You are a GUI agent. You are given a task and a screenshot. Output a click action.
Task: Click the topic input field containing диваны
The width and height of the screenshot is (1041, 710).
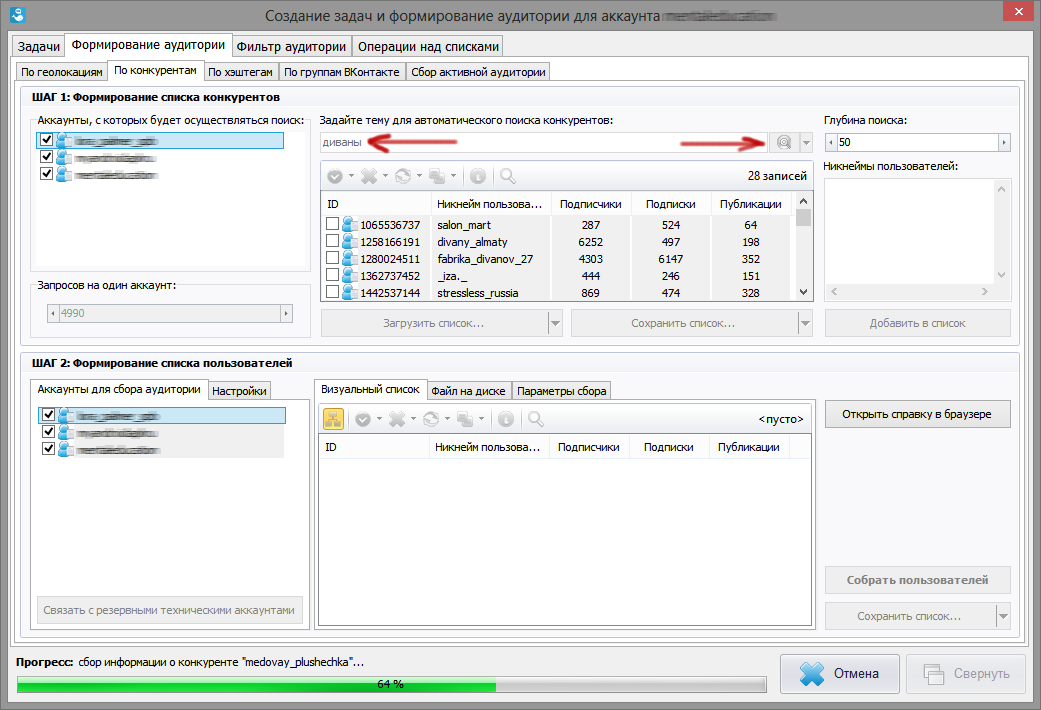click(x=543, y=142)
